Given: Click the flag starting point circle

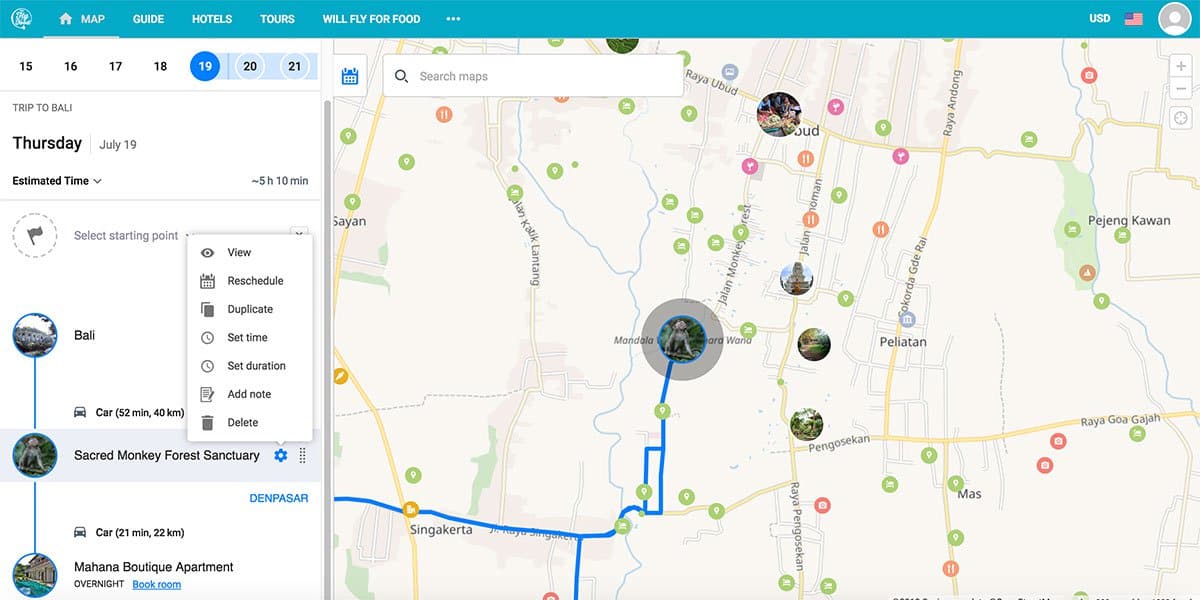Looking at the screenshot, I should coord(35,236).
